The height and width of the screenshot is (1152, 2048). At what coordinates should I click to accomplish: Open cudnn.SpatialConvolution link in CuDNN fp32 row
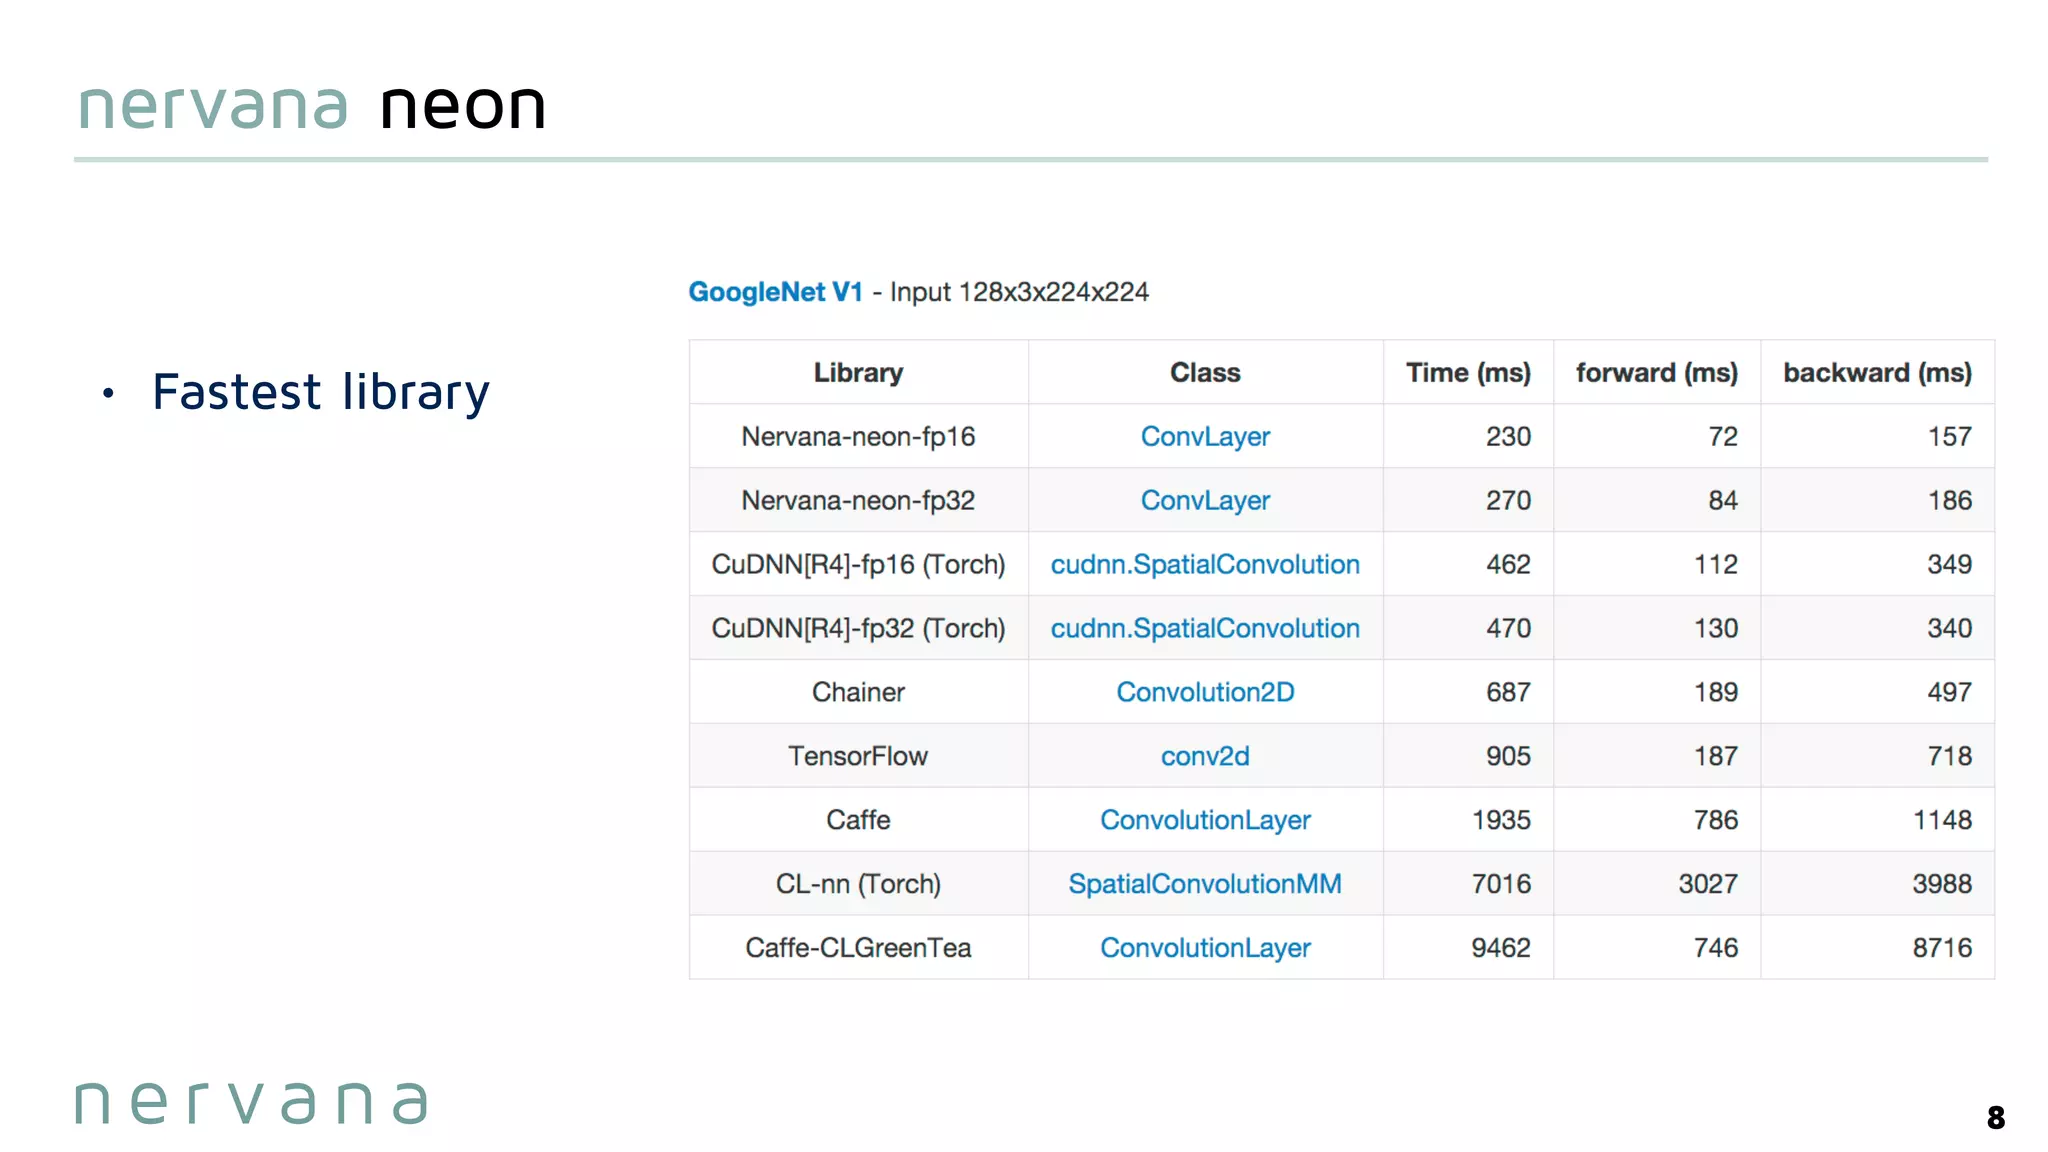pos(1205,629)
